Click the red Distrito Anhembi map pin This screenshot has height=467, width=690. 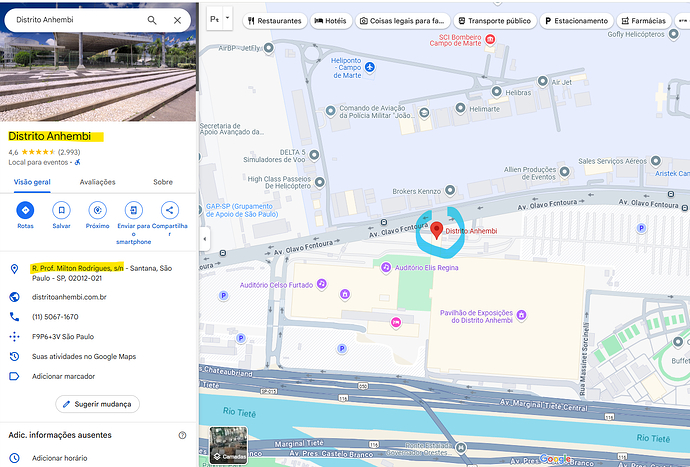click(x=436, y=230)
